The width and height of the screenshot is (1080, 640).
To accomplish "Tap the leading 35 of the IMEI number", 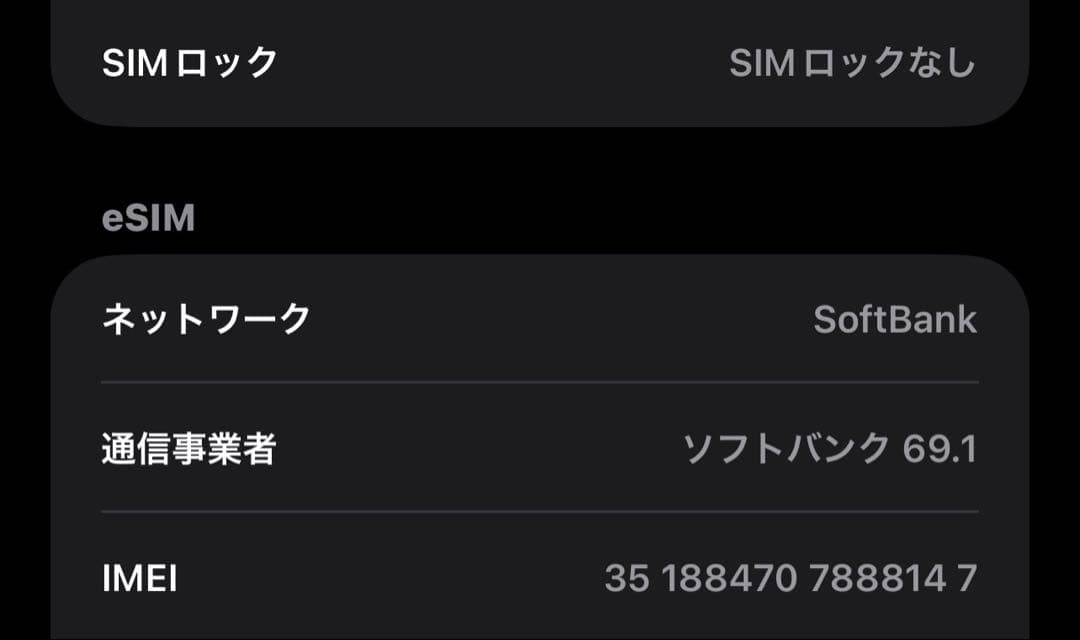I will tap(627, 578).
